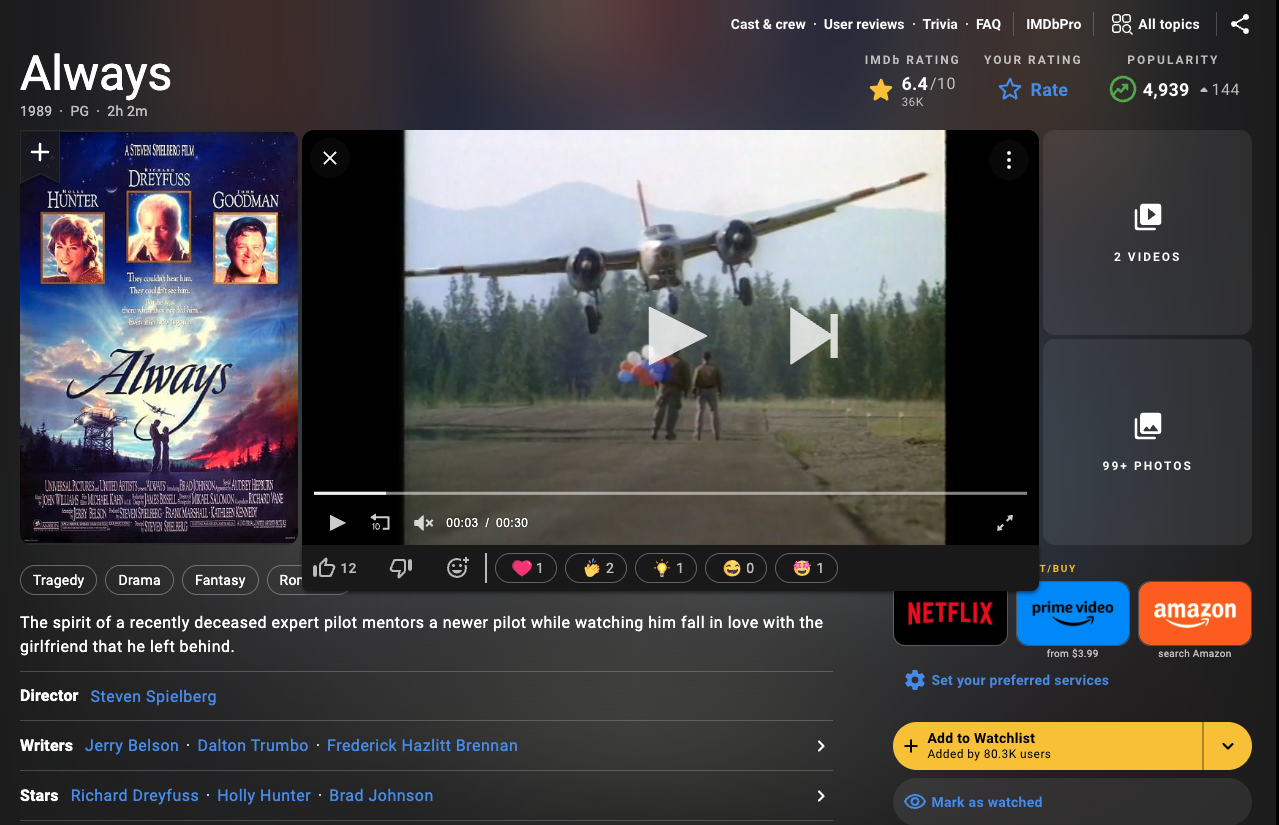
Task: Open the 99+ Photos gallery tile
Action: click(x=1147, y=441)
